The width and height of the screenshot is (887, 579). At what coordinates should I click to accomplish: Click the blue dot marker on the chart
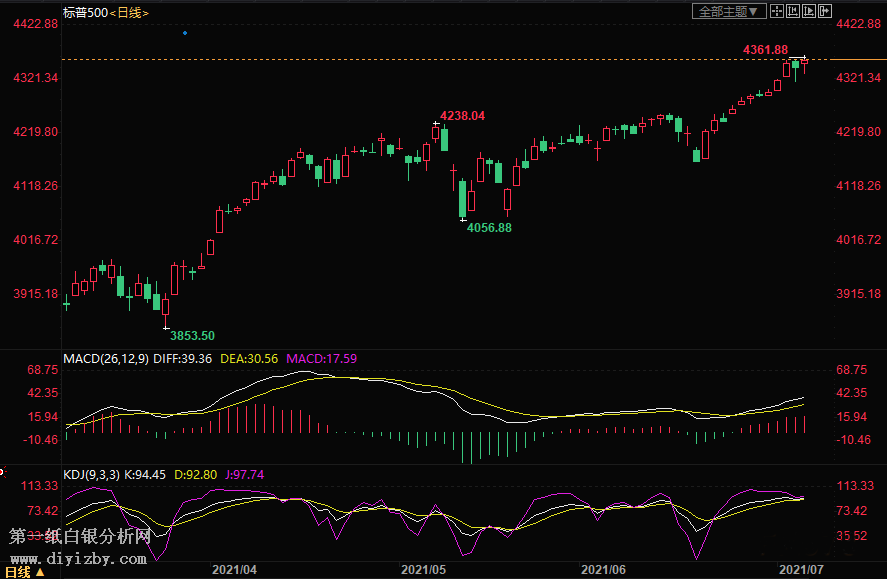coord(185,33)
